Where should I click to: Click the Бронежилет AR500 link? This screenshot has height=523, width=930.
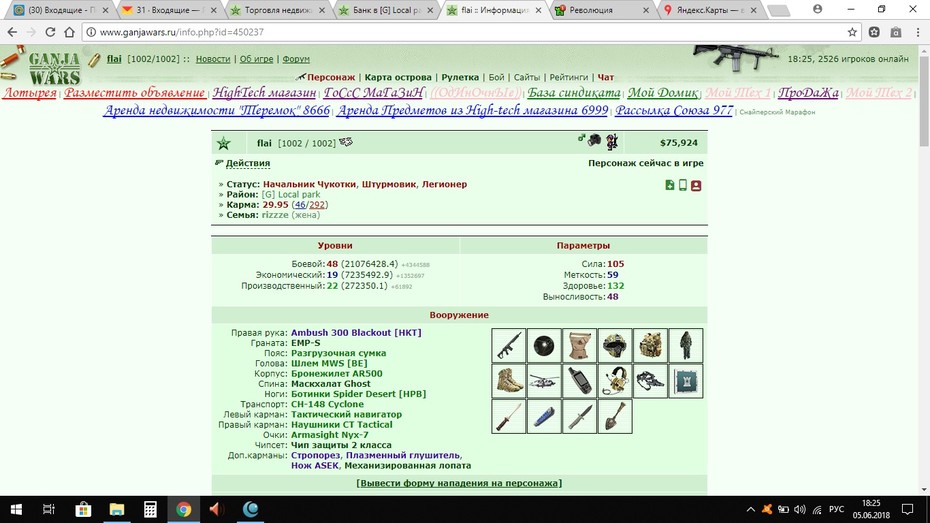coord(336,374)
